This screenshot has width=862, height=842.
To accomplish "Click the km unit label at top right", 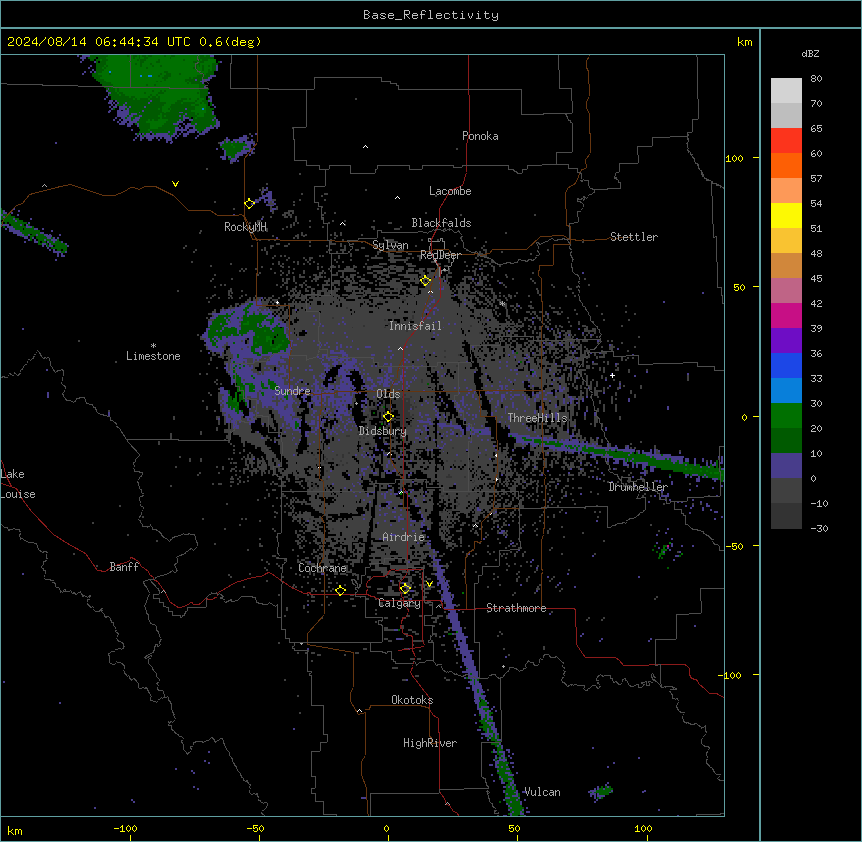I will pyautogui.click(x=744, y=42).
